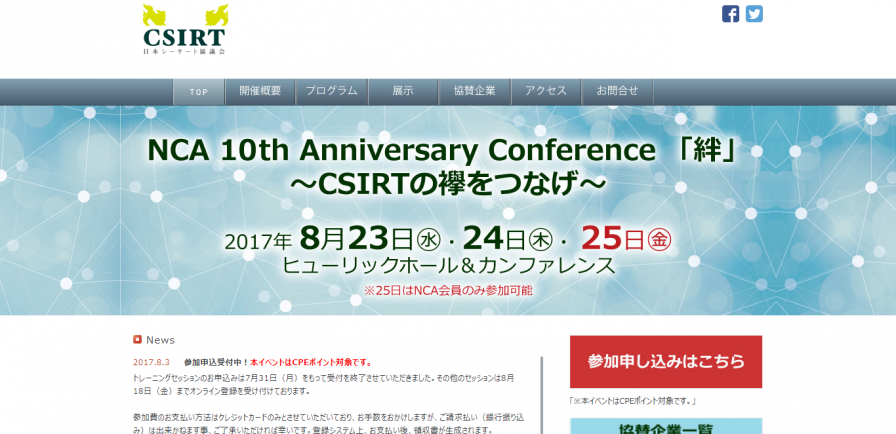Open the アクセス menu item

[x=546, y=92]
